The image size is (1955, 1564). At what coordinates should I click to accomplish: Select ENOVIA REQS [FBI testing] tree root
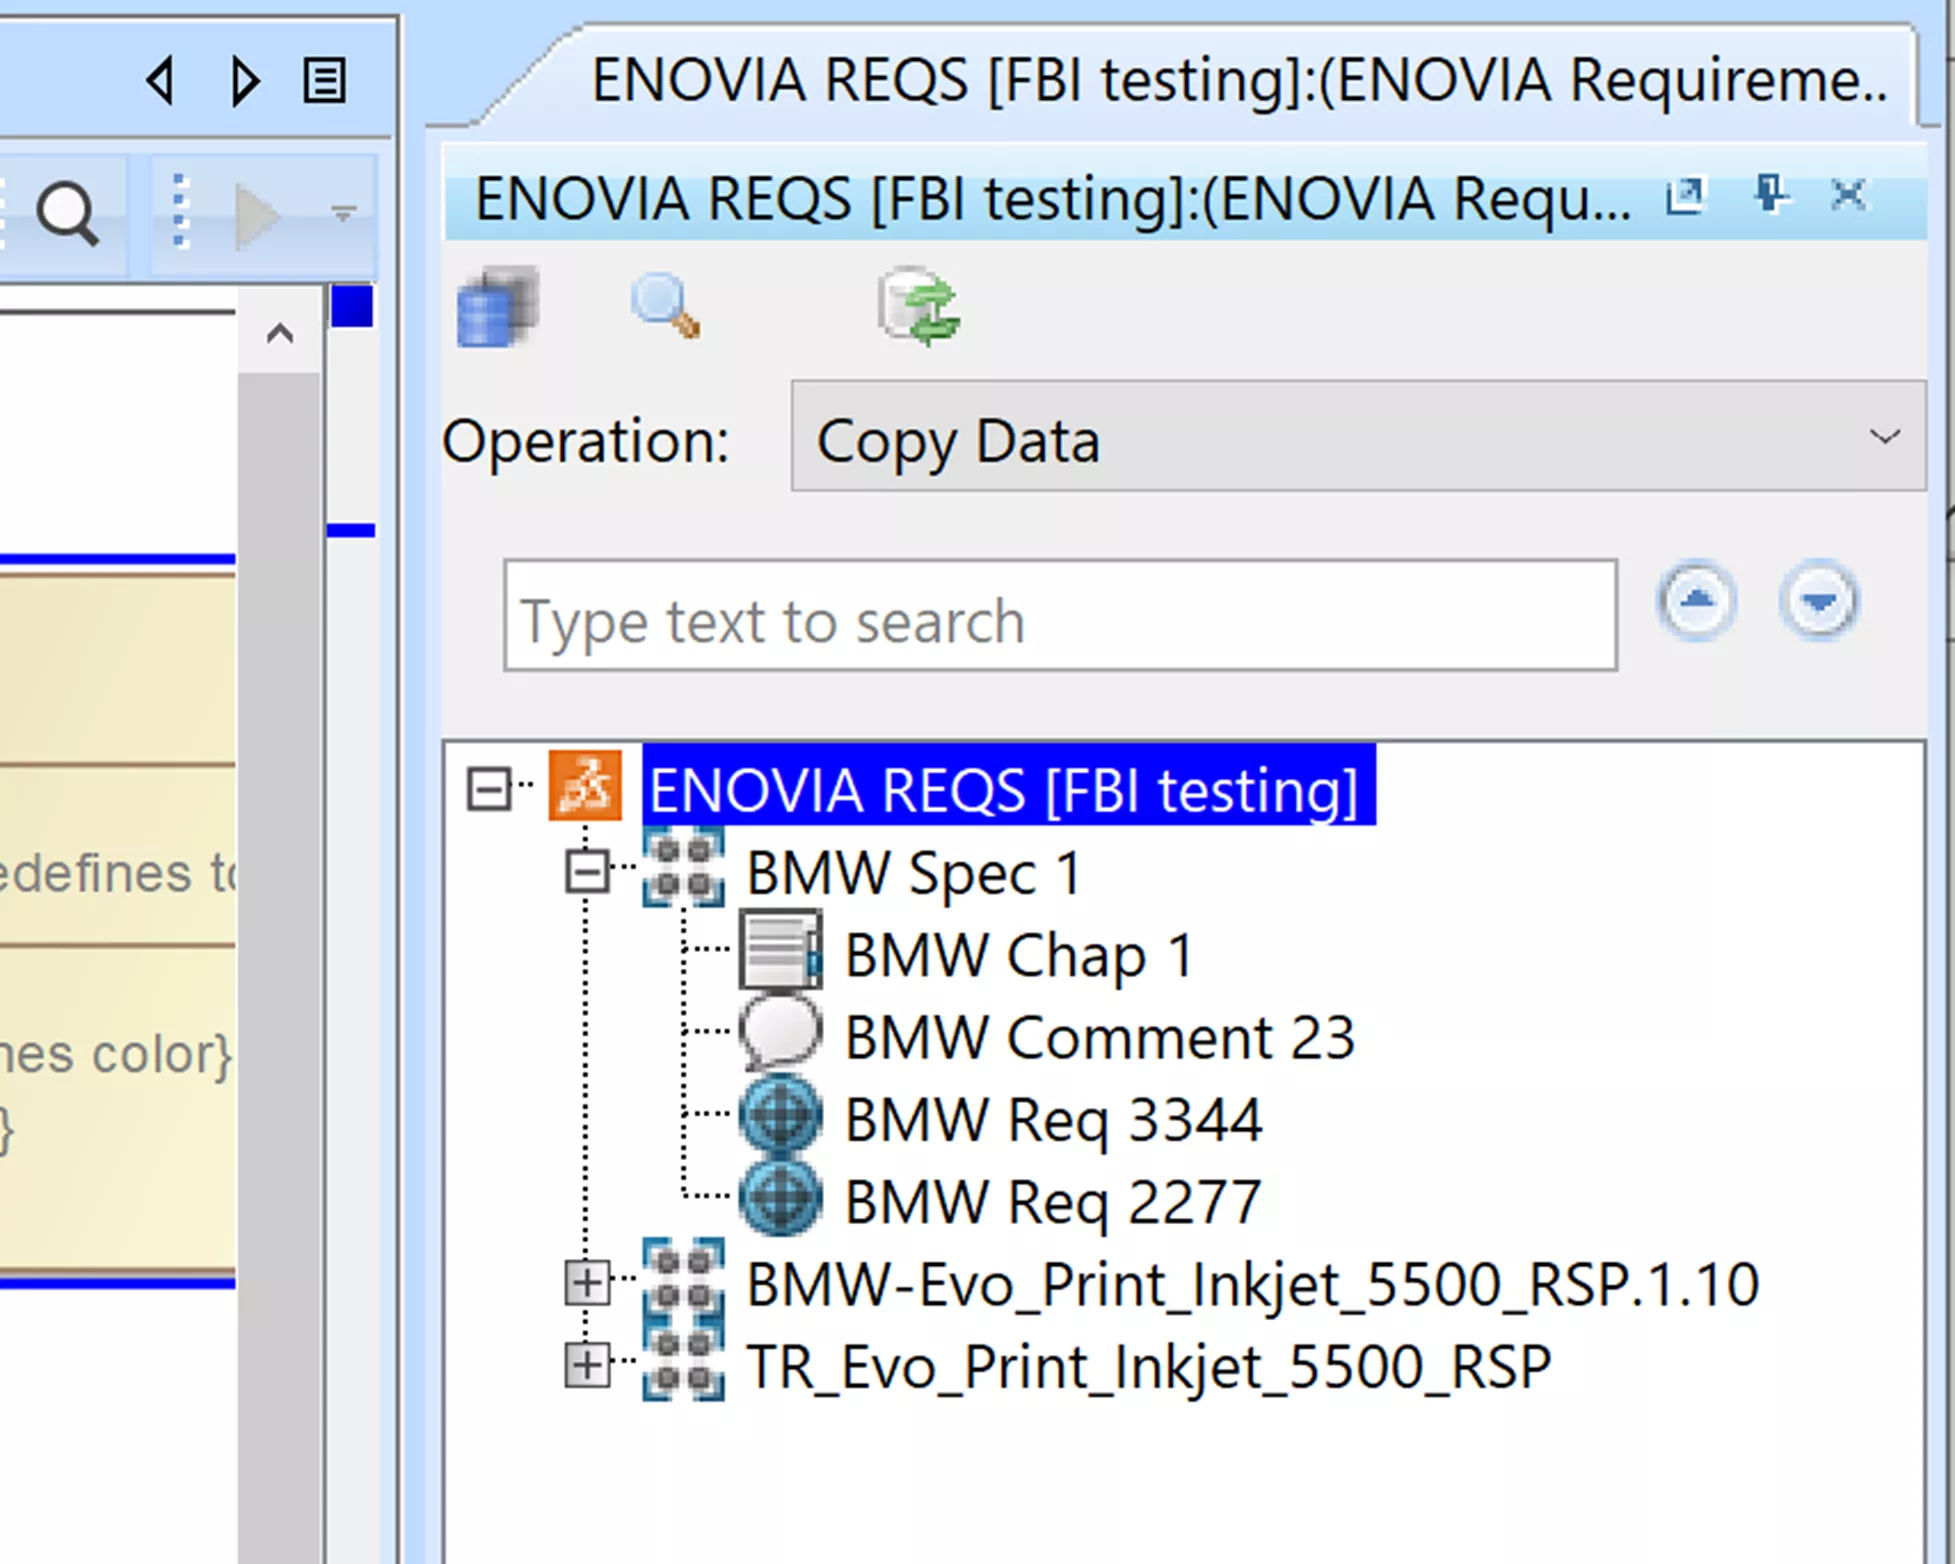1008,787
